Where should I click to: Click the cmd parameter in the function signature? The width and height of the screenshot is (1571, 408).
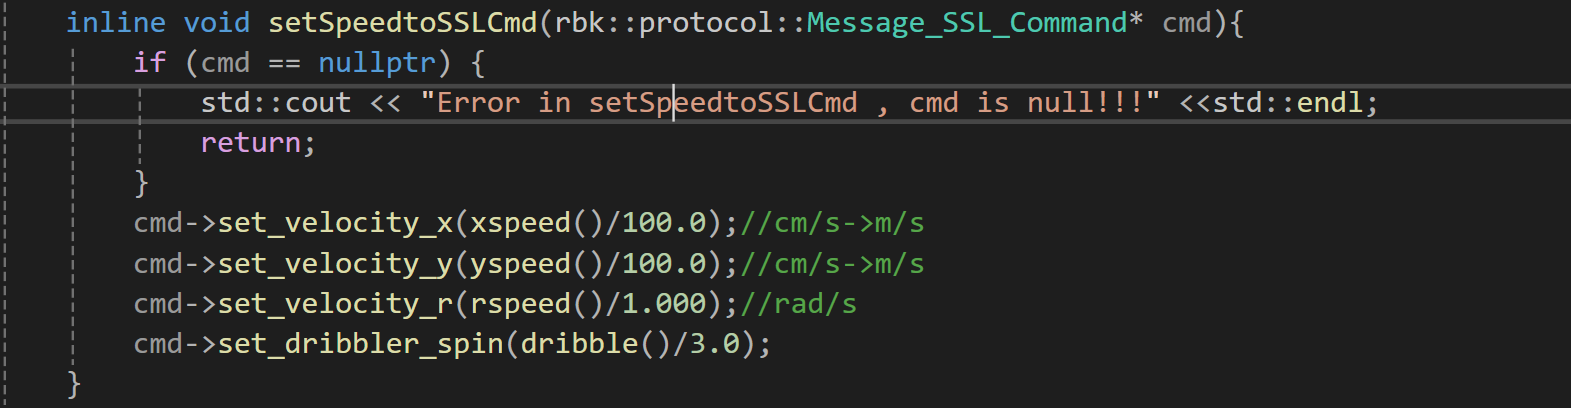(x=1187, y=22)
